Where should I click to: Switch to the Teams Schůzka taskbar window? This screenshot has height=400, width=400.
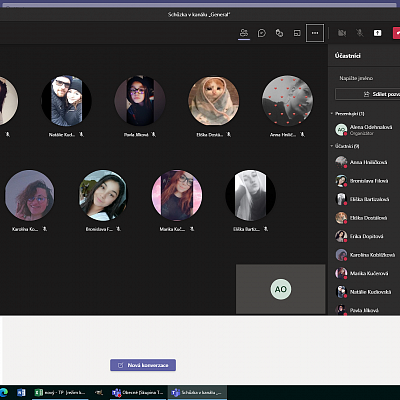coord(197,392)
